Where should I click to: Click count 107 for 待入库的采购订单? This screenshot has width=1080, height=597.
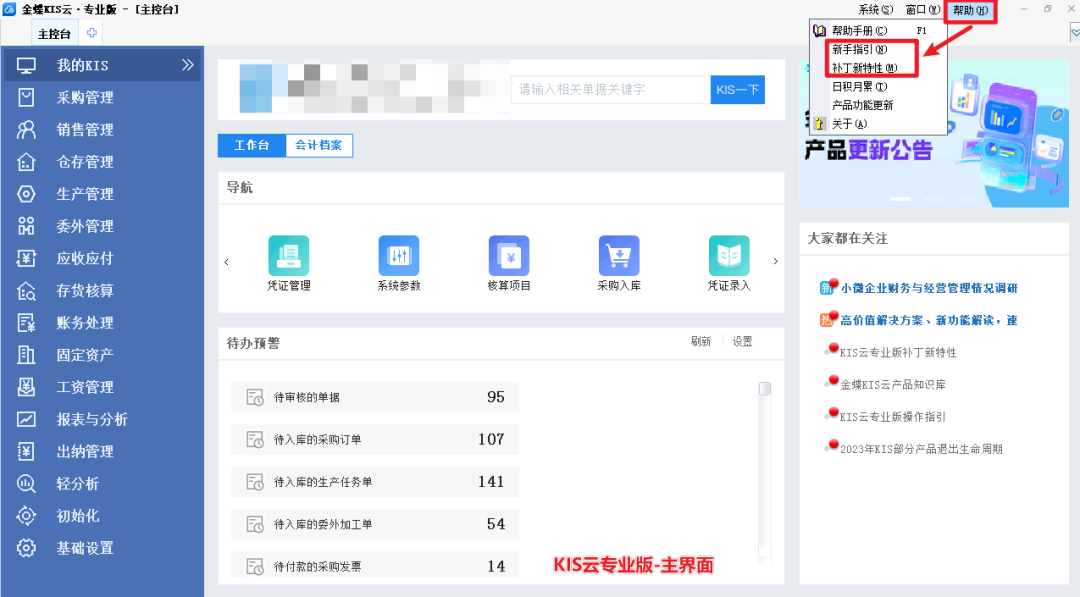pyautogui.click(x=491, y=439)
